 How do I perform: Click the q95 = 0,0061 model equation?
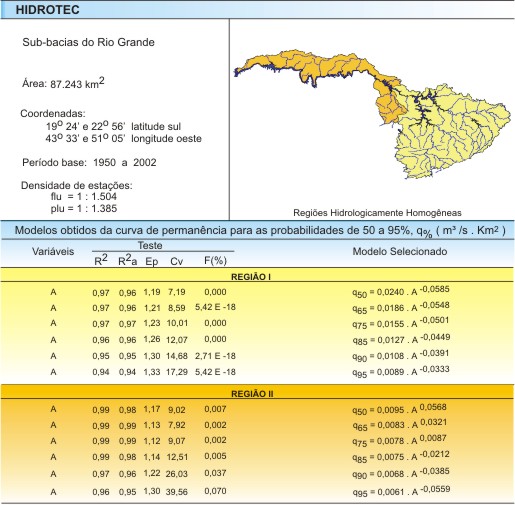coord(401,491)
